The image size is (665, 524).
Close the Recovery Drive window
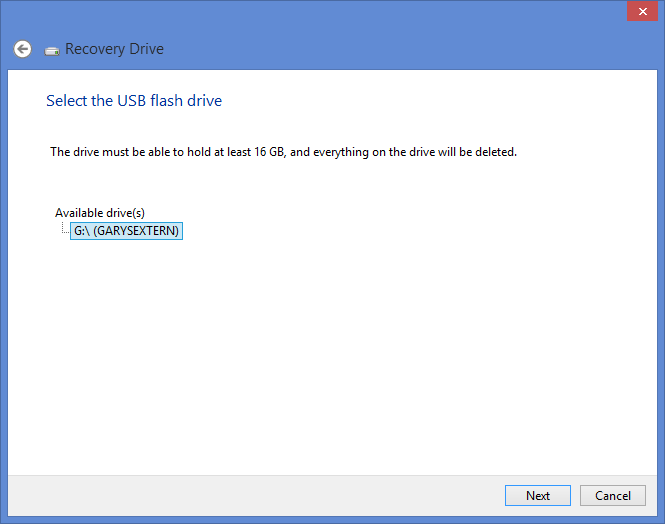coord(640,12)
